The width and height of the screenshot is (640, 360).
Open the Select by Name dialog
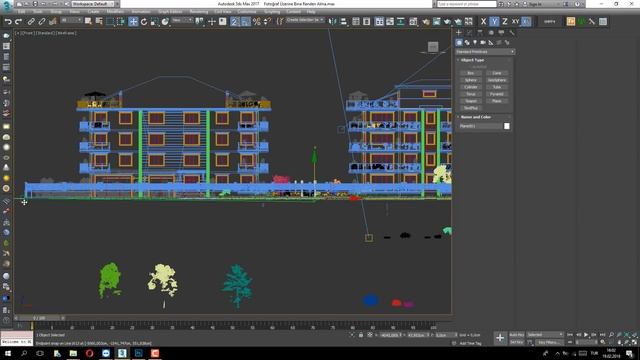pos(99,21)
